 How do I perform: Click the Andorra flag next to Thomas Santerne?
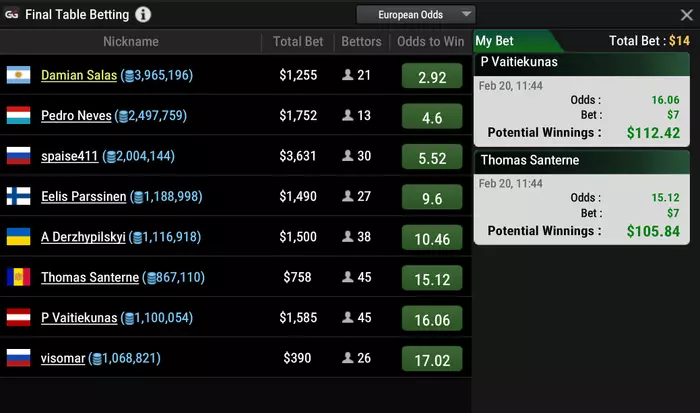[18, 277]
